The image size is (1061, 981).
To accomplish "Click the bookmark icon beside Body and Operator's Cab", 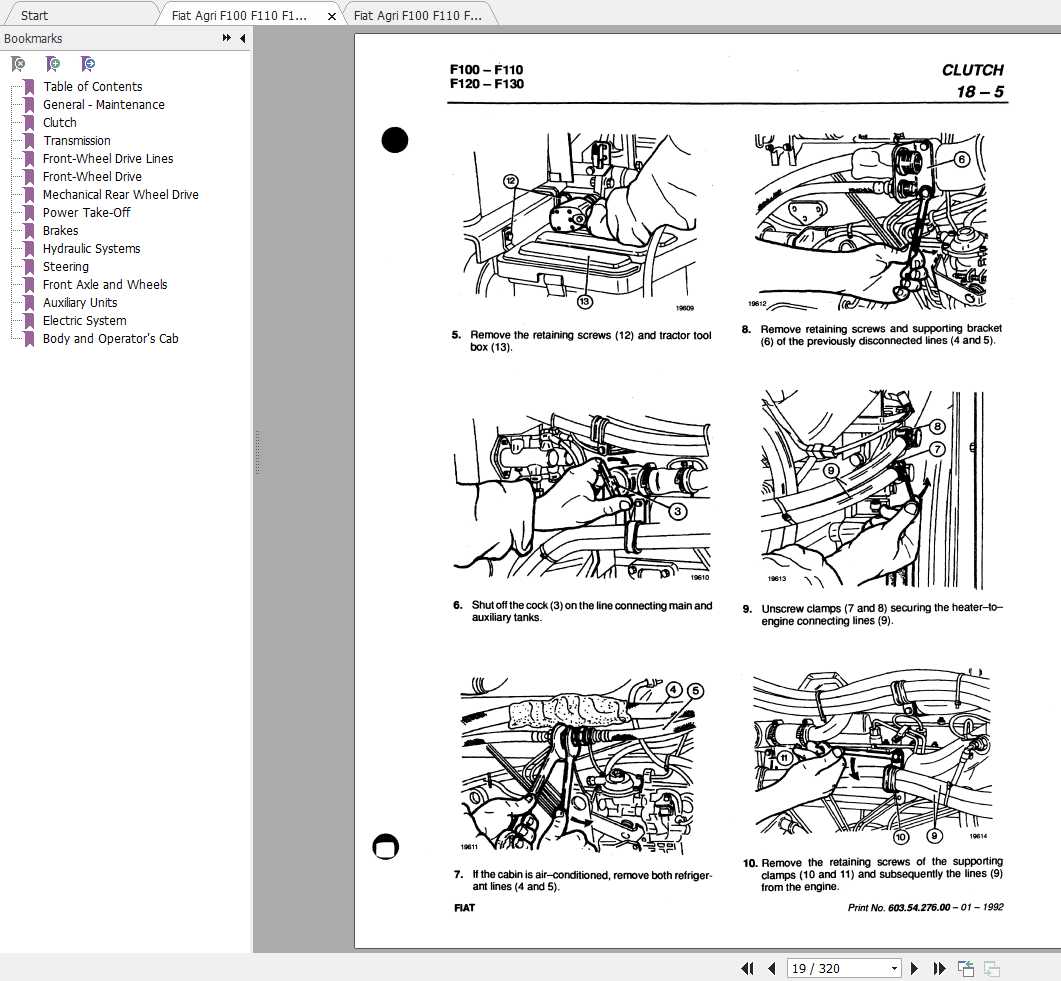I will pos(29,339).
